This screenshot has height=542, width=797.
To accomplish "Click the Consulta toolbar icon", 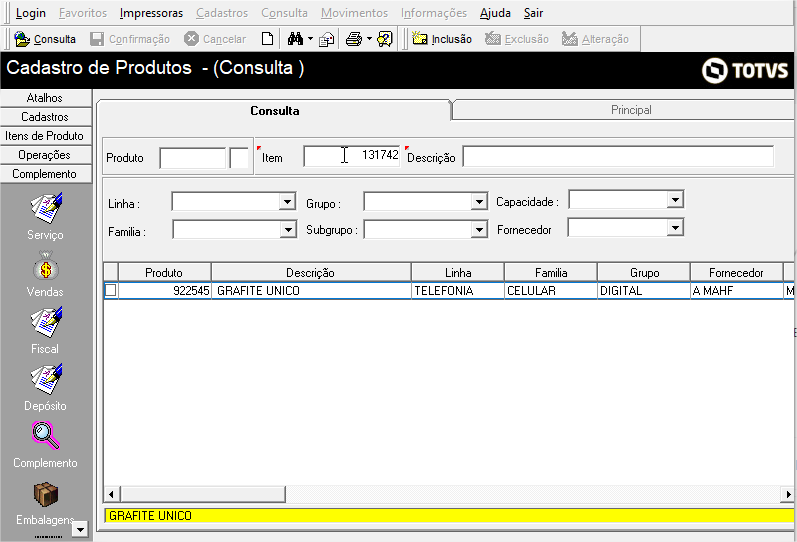I will (22, 39).
